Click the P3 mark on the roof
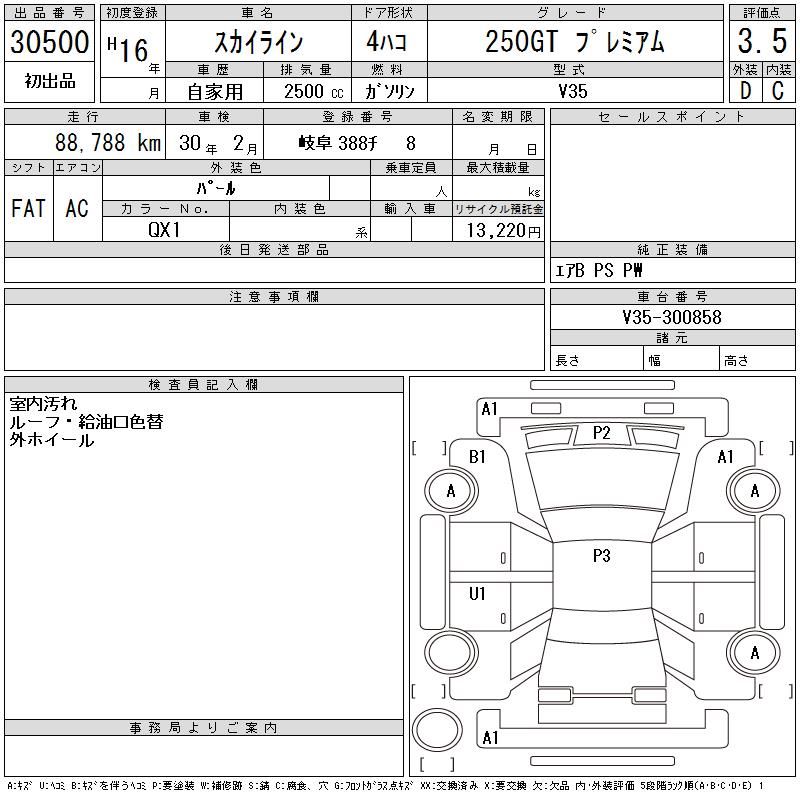The height and width of the screenshot is (800, 800). click(601, 557)
